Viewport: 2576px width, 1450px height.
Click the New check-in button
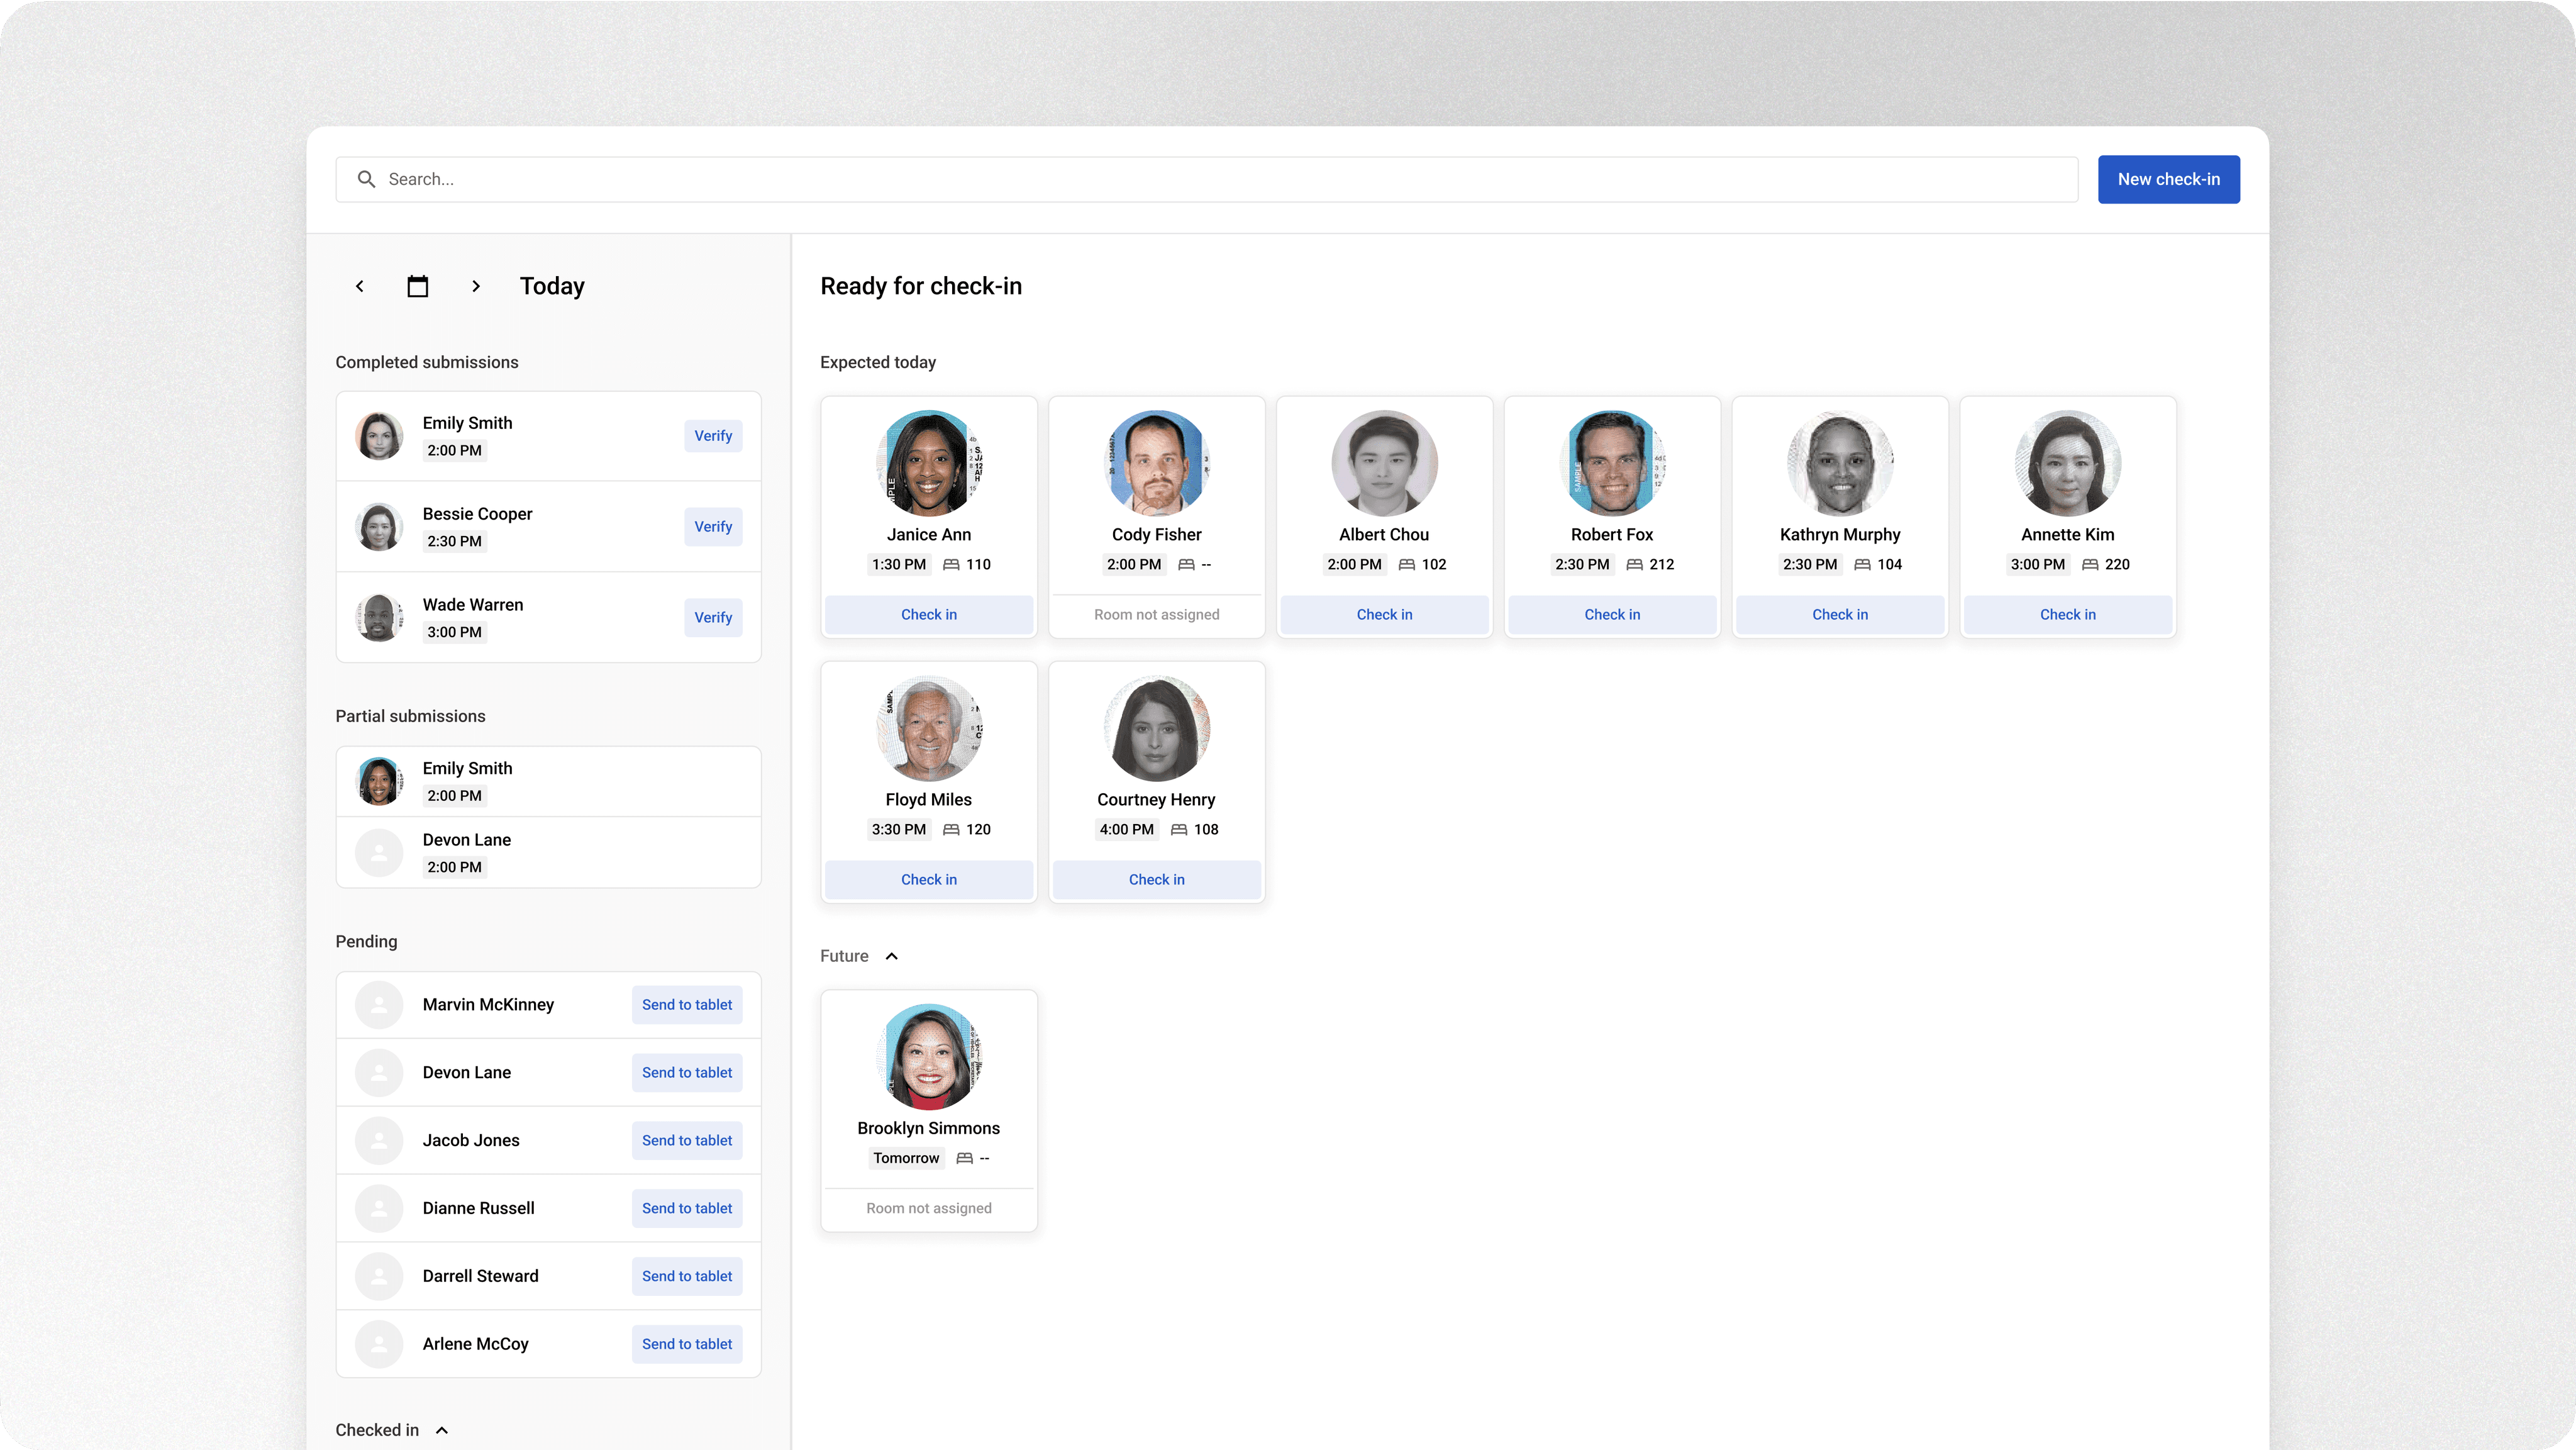pos(2168,179)
